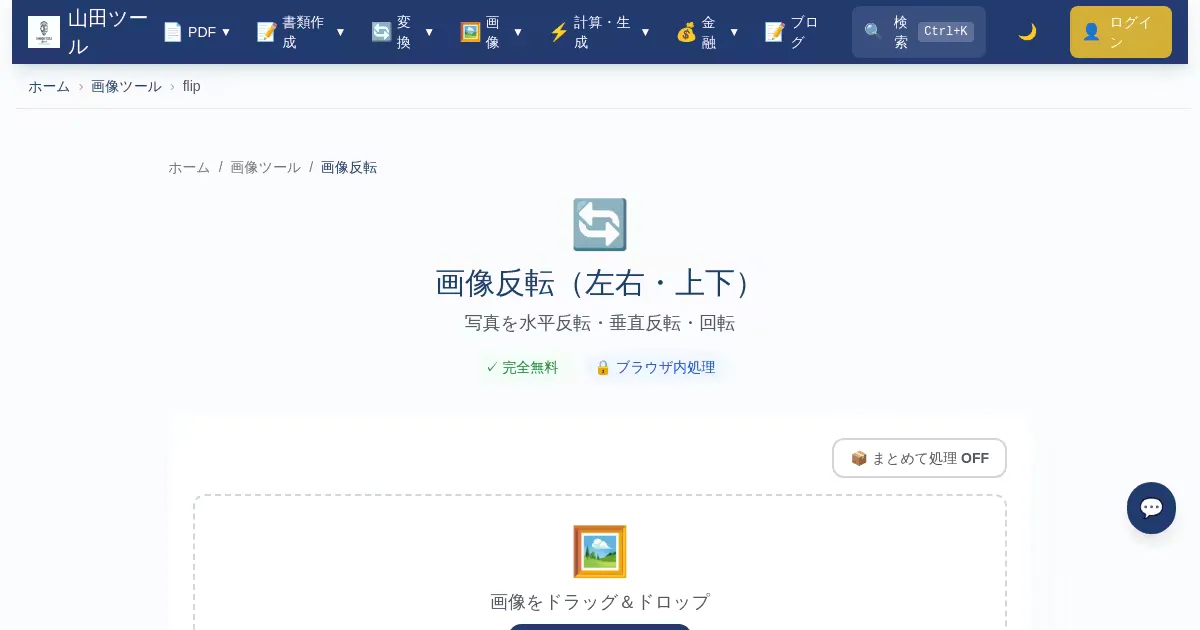Click the rotating arrows flip icon above title

tap(599, 225)
